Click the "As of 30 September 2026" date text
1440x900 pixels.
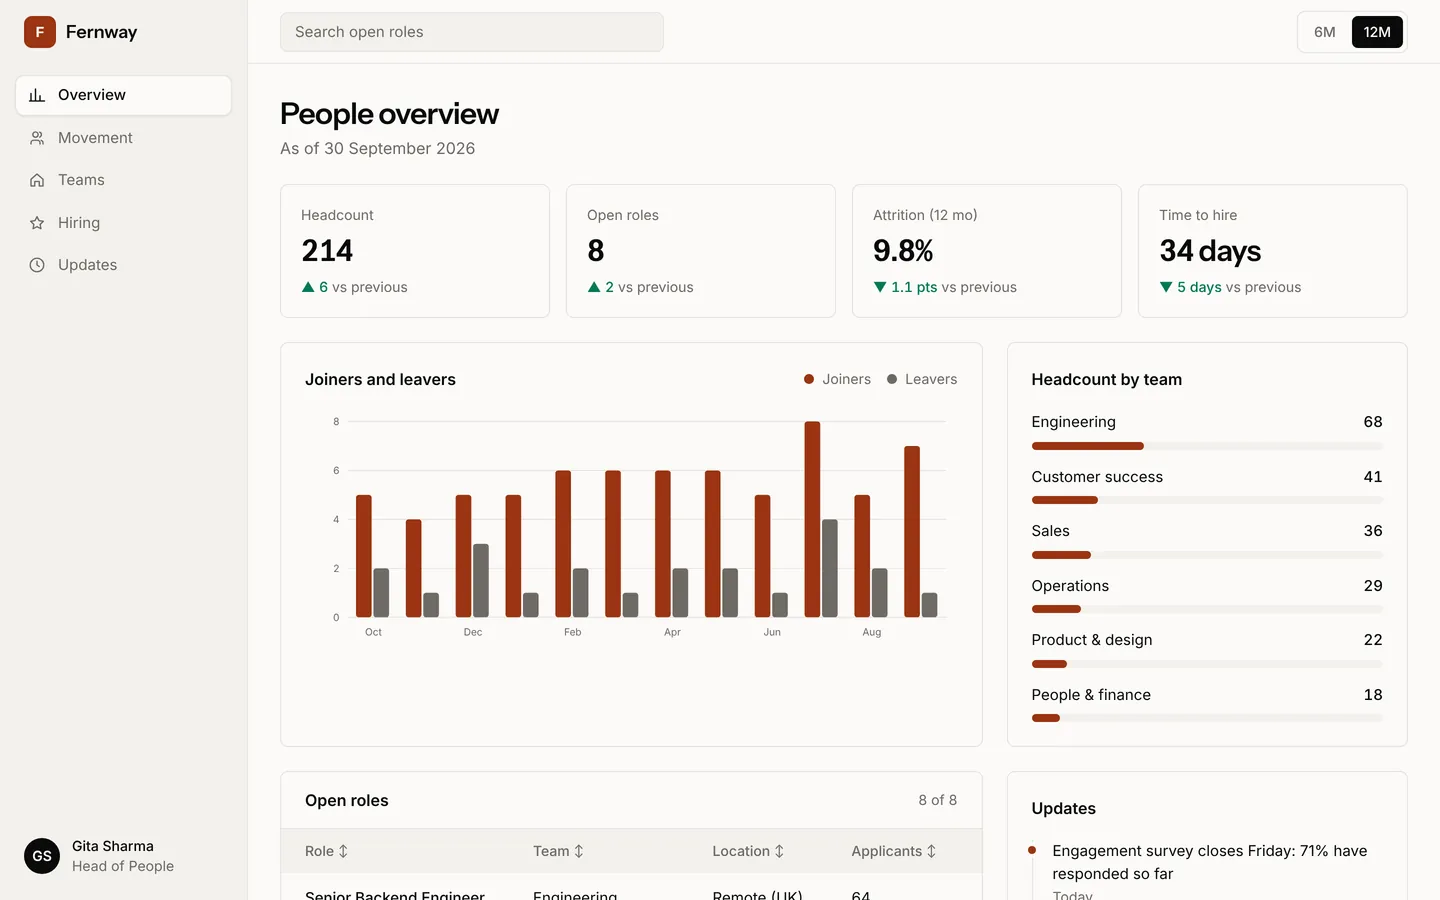tap(378, 148)
